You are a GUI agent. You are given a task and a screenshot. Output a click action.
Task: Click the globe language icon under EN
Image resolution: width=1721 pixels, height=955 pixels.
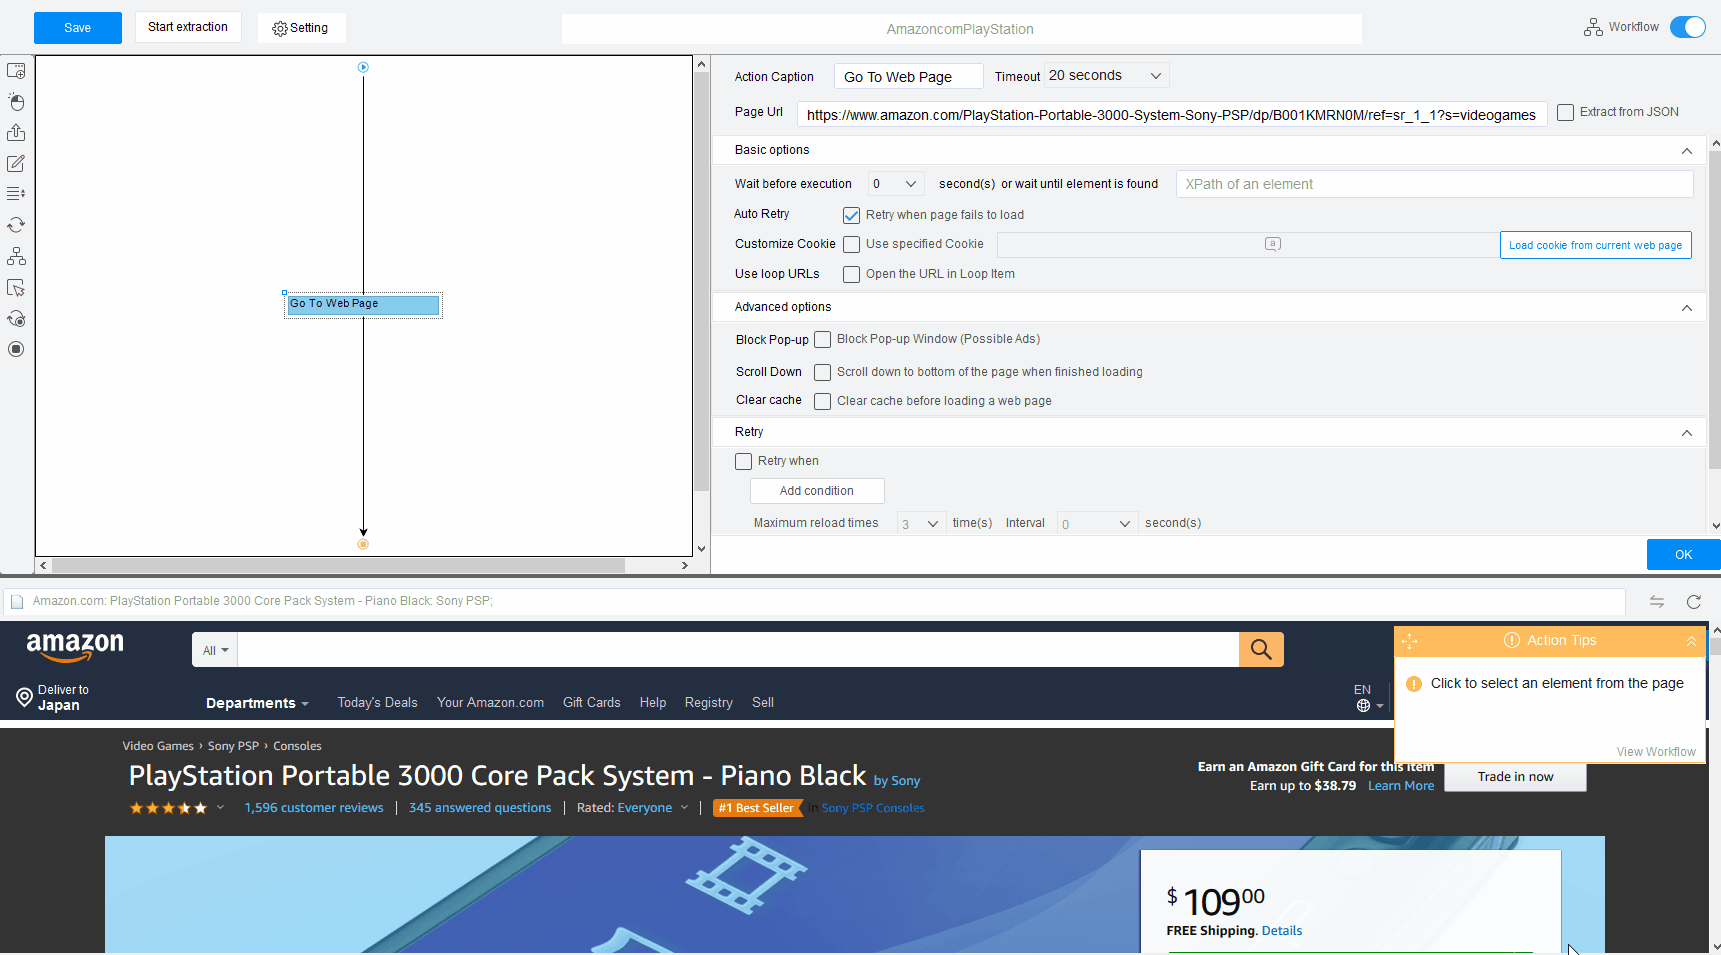(x=1363, y=705)
